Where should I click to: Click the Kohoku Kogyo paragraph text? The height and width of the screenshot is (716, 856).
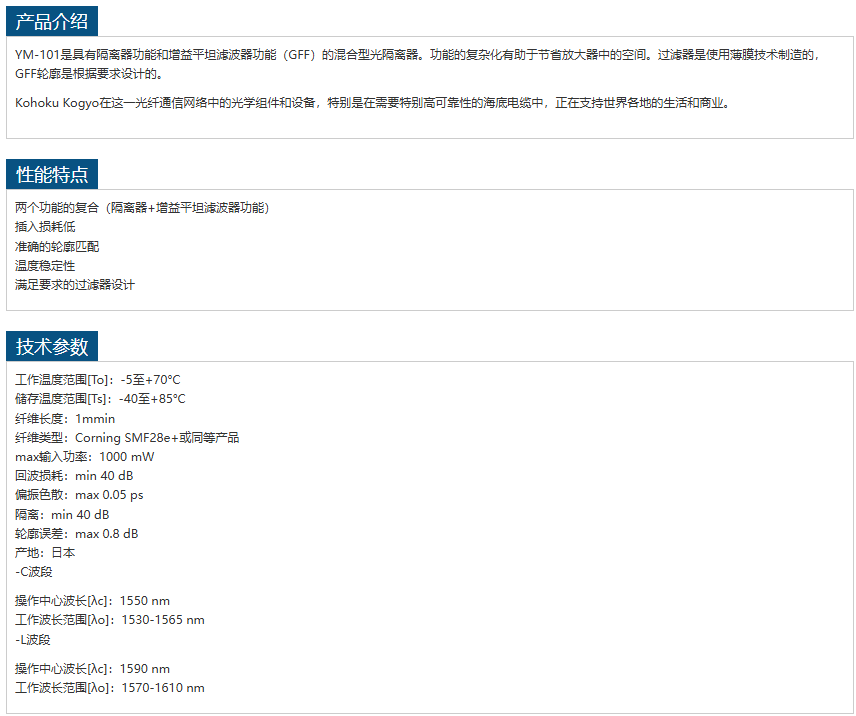pos(372,102)
